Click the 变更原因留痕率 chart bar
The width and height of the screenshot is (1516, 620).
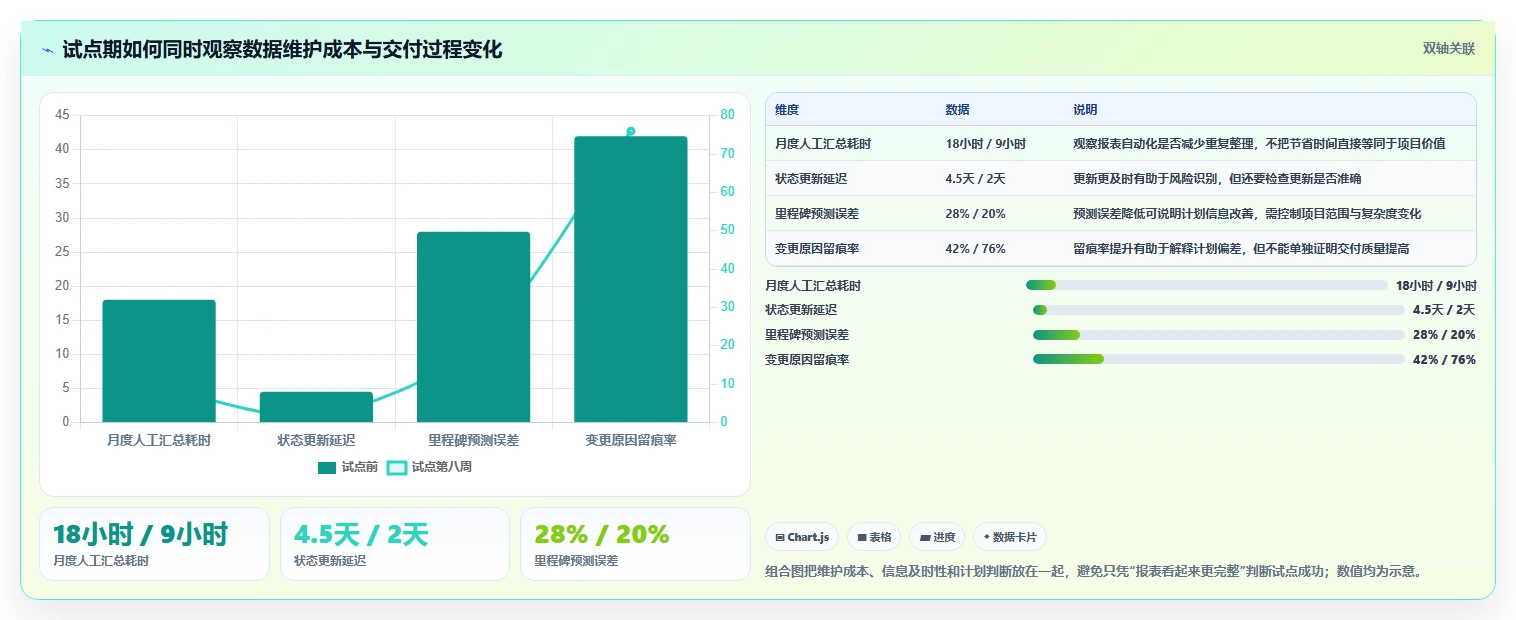pyautogui.click(x=631, y=279)
